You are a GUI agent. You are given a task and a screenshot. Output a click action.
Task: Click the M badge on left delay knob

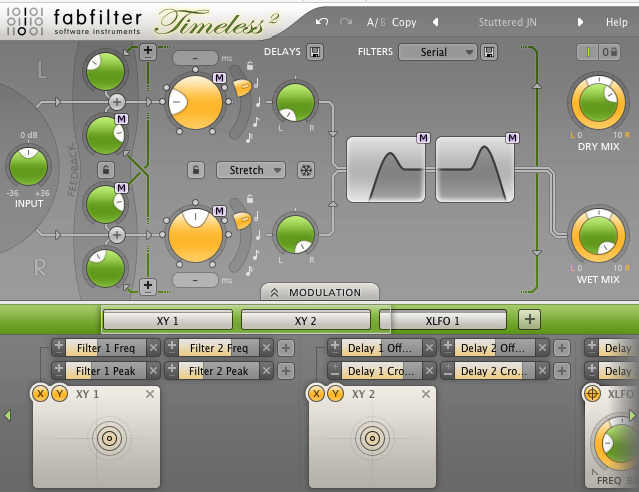[219, 78]
